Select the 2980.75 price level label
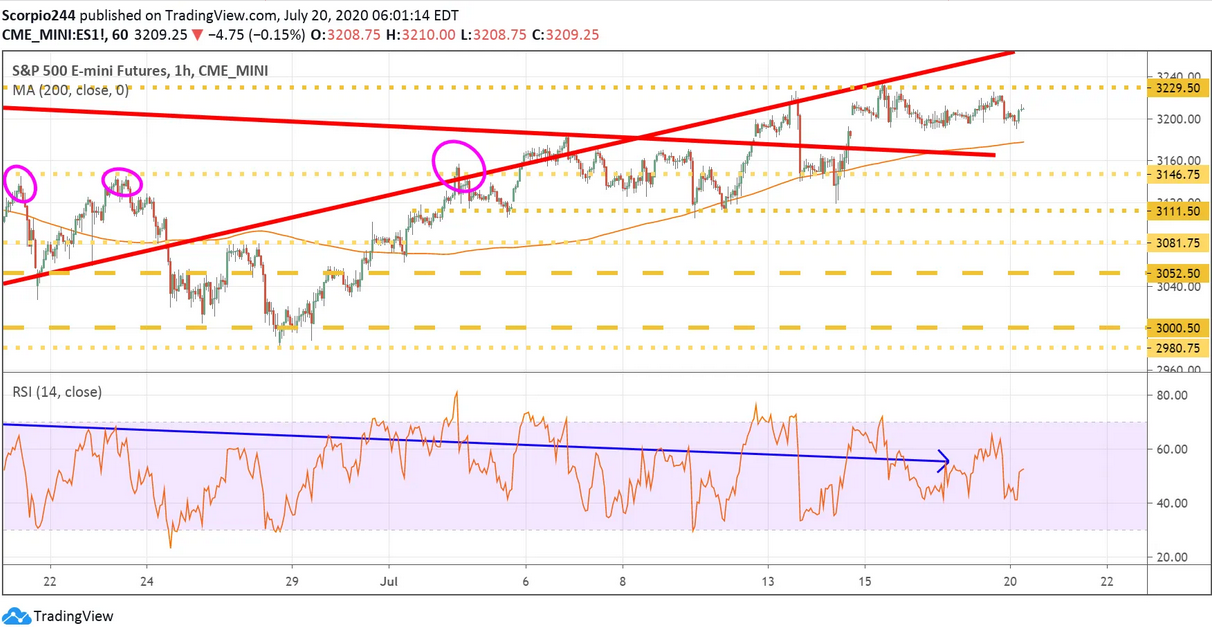This screenshot has height=627, width=1212. [1179, 348]
